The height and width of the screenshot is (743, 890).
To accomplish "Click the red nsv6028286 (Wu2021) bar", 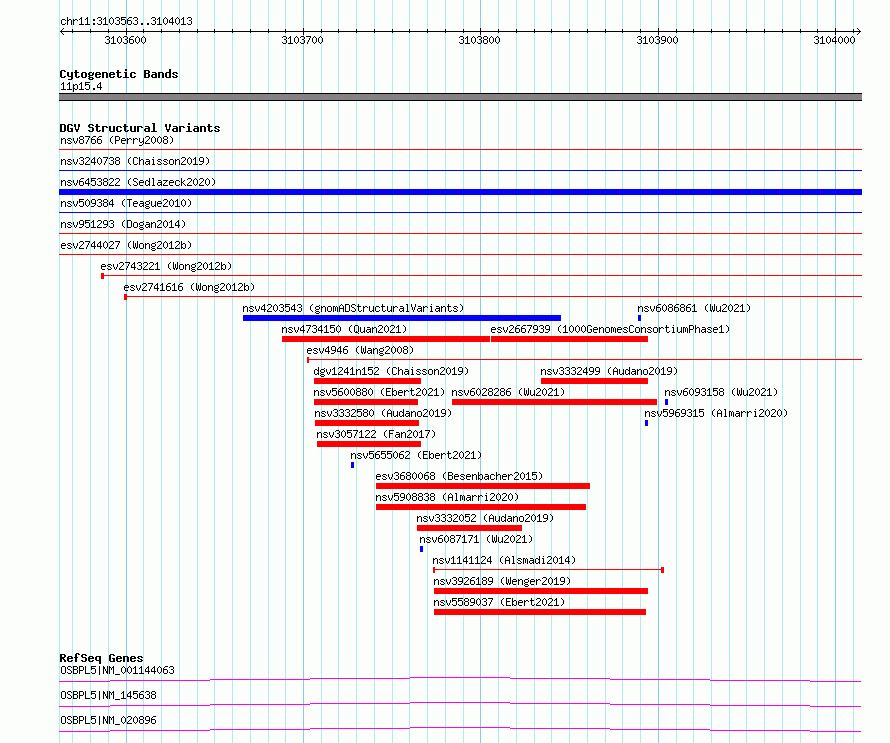I will click(555, 402).
